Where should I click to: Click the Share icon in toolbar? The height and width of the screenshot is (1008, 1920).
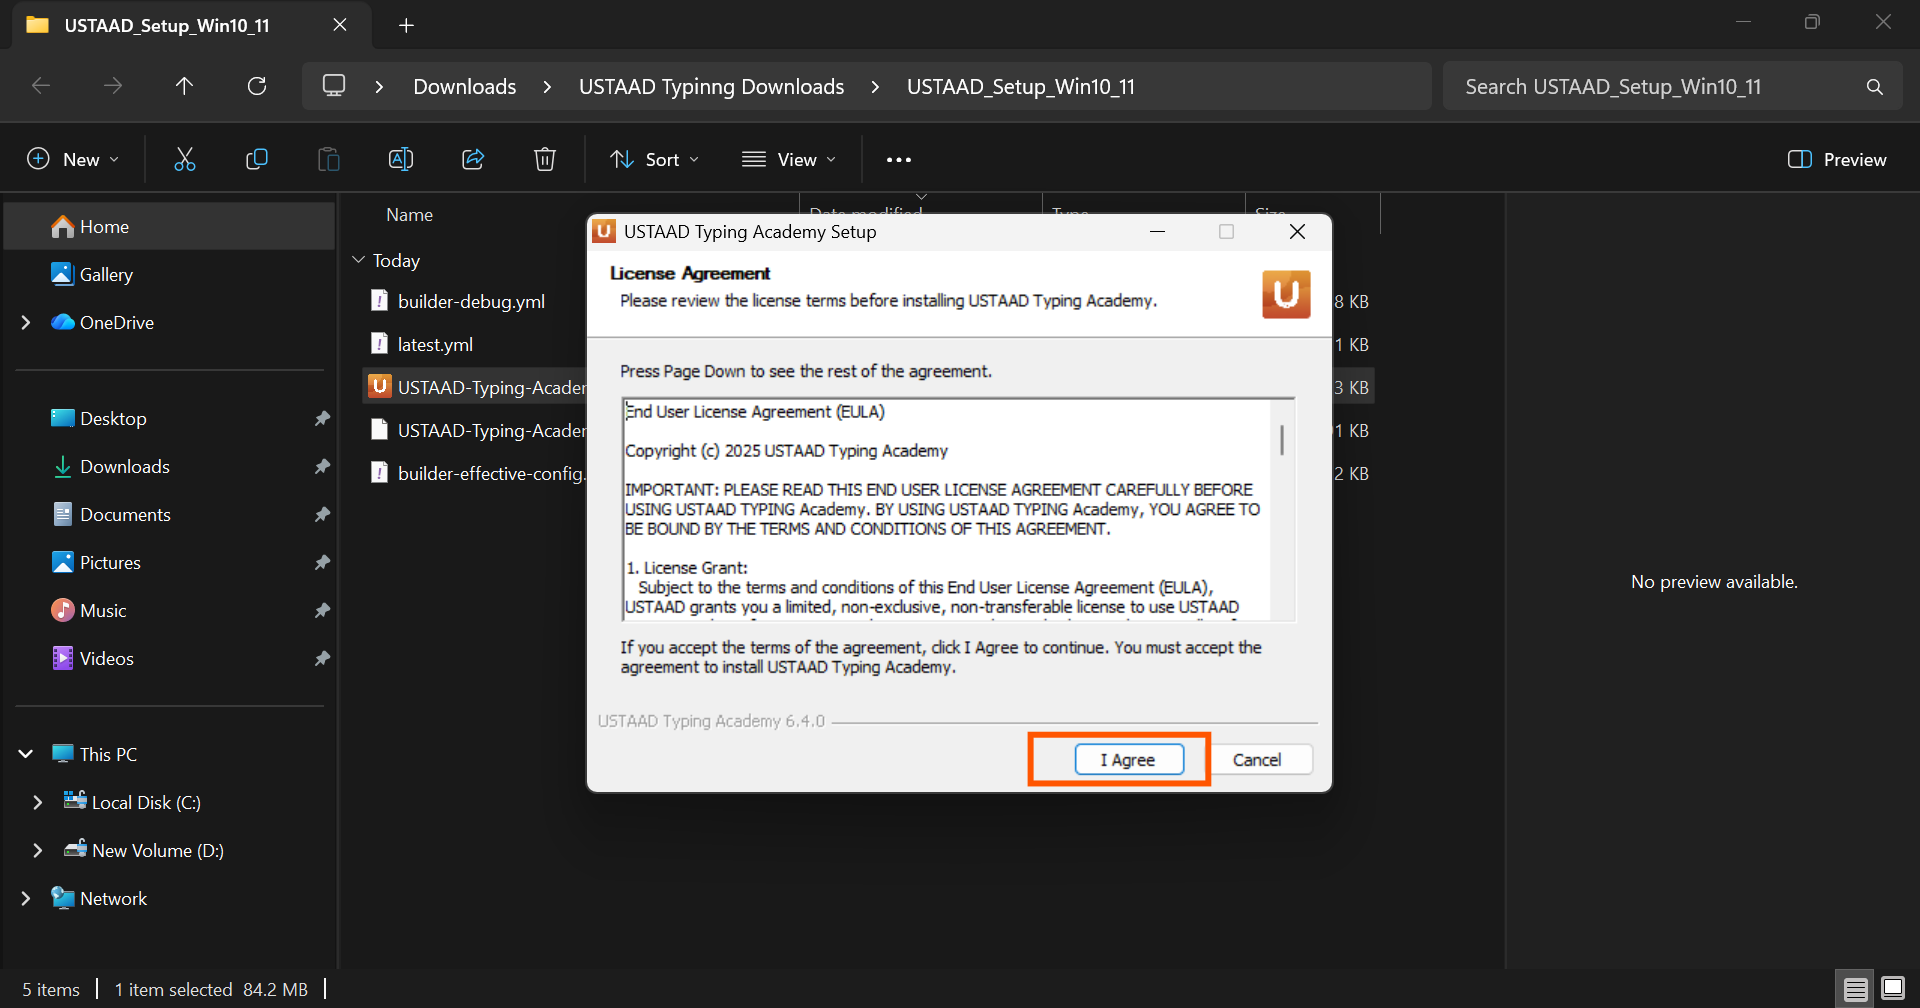click(x=473, y=159)
